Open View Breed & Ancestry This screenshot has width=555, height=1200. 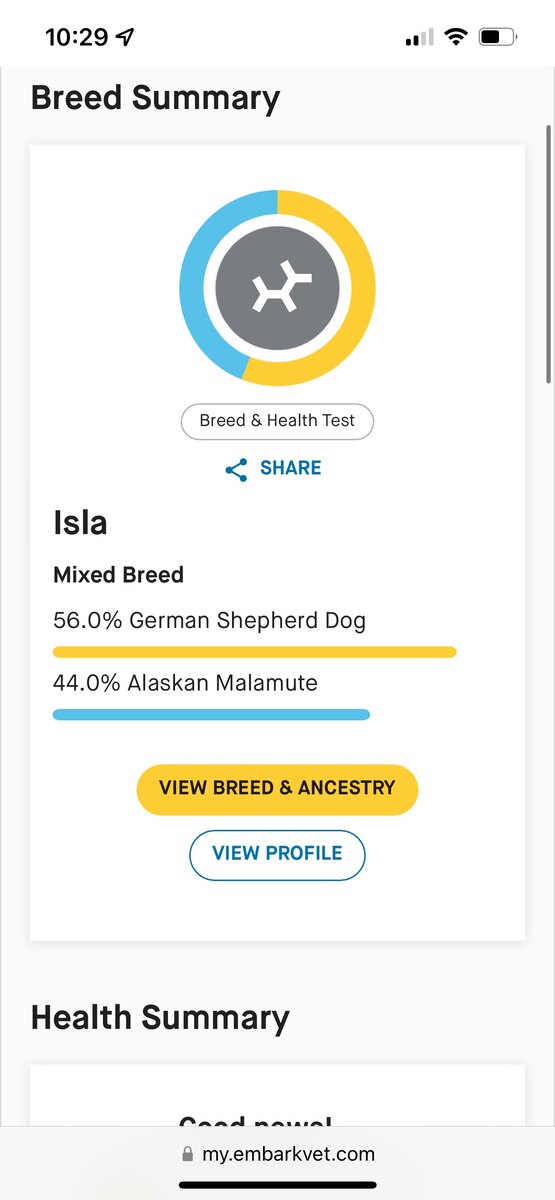click(277, 789)
